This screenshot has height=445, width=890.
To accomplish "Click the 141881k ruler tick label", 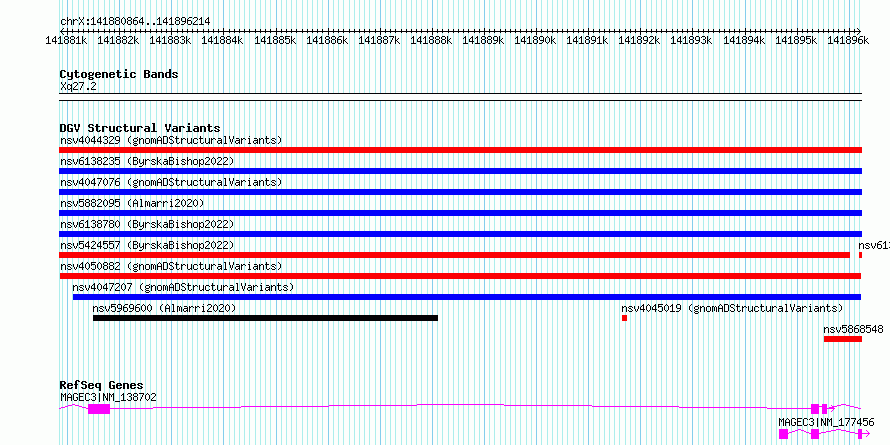I will click(66, 40).
